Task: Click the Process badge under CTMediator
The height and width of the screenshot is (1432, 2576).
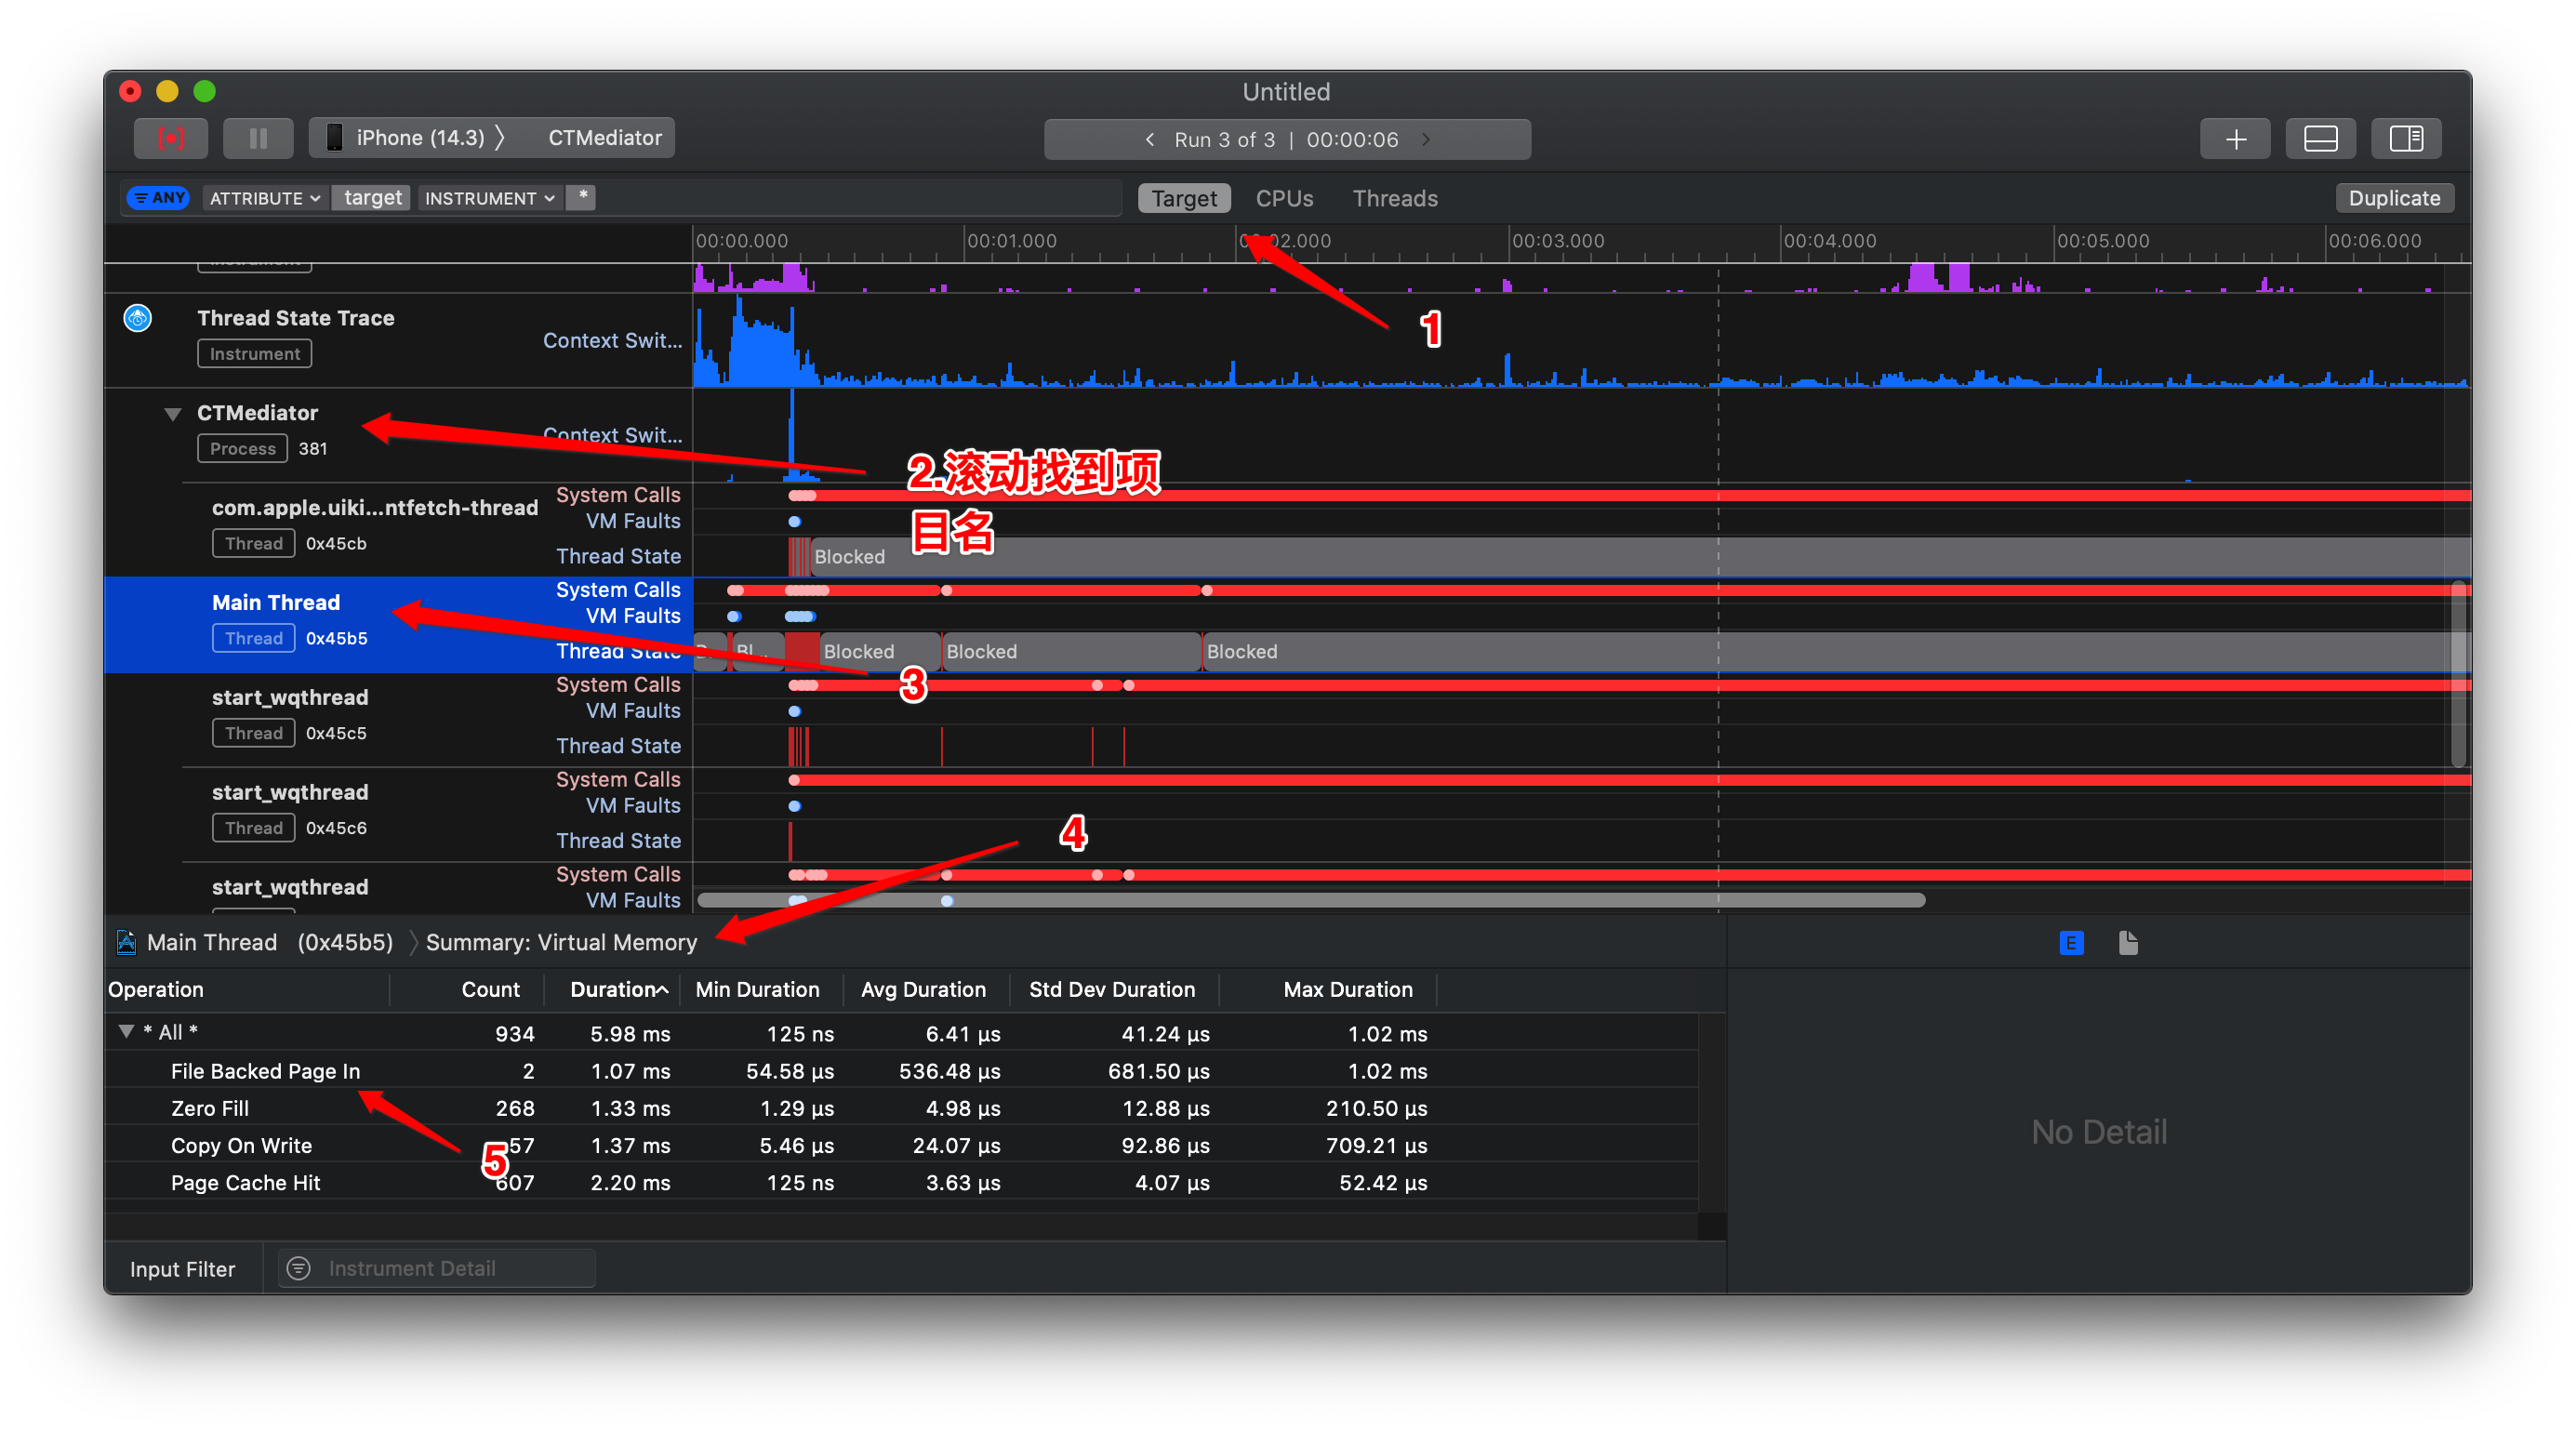Action: [x=242, y=448]
